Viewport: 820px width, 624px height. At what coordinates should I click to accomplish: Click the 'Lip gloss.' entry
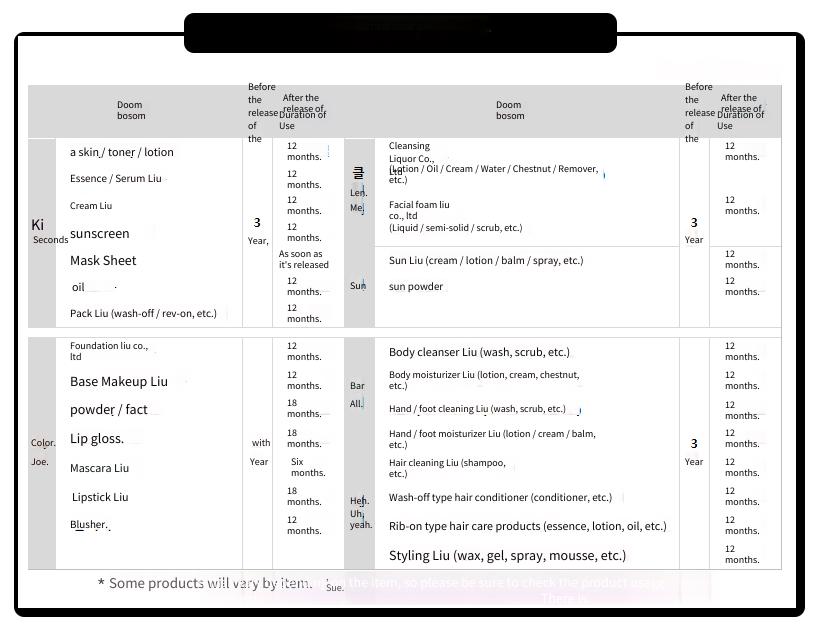point(97,438)
